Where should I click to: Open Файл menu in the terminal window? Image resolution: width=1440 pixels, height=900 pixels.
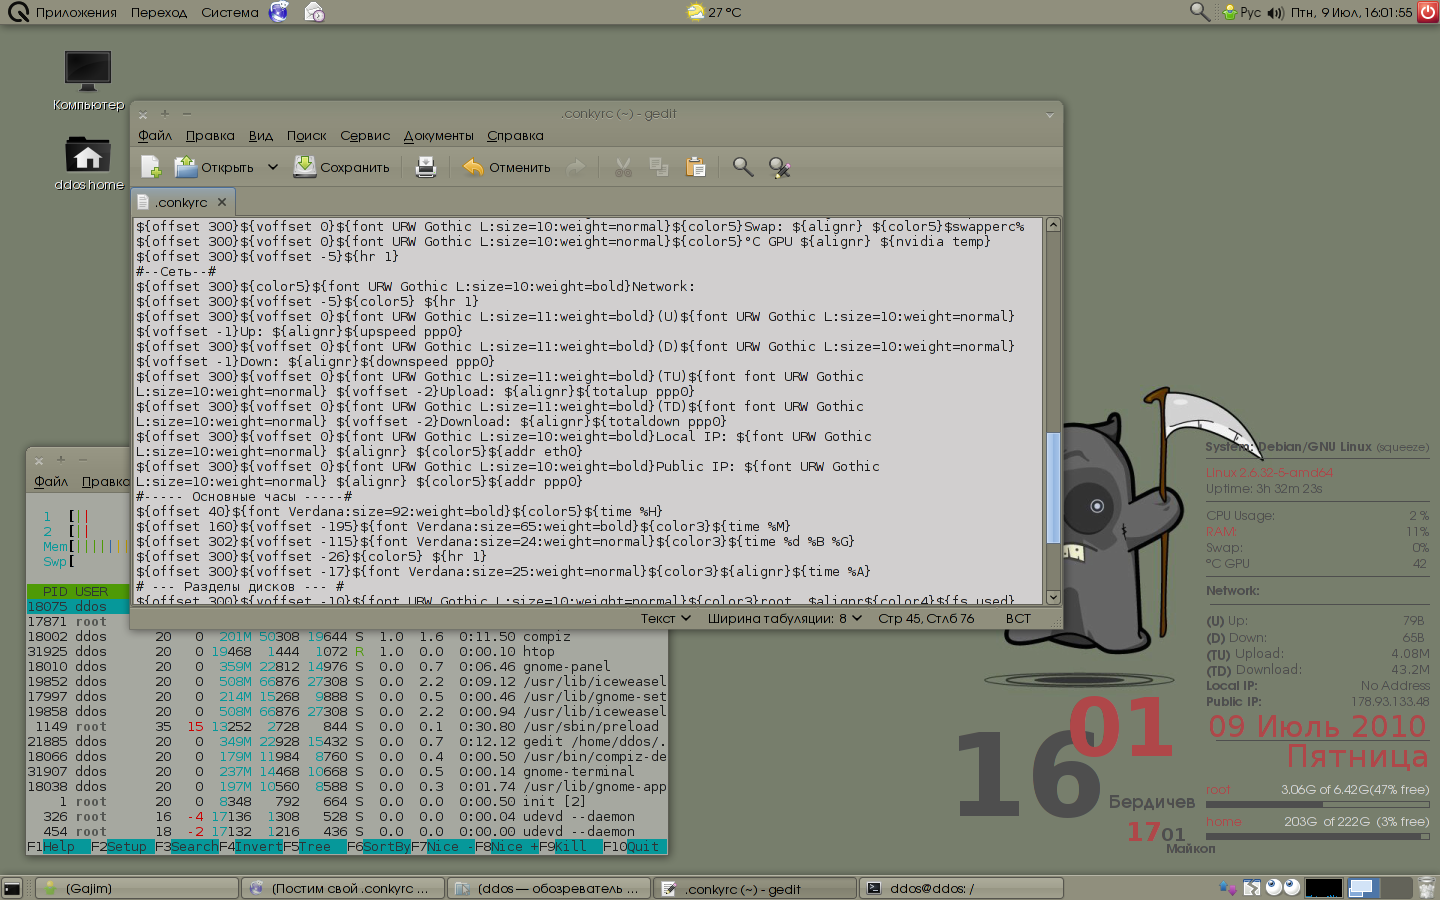[x=51, y=481]
